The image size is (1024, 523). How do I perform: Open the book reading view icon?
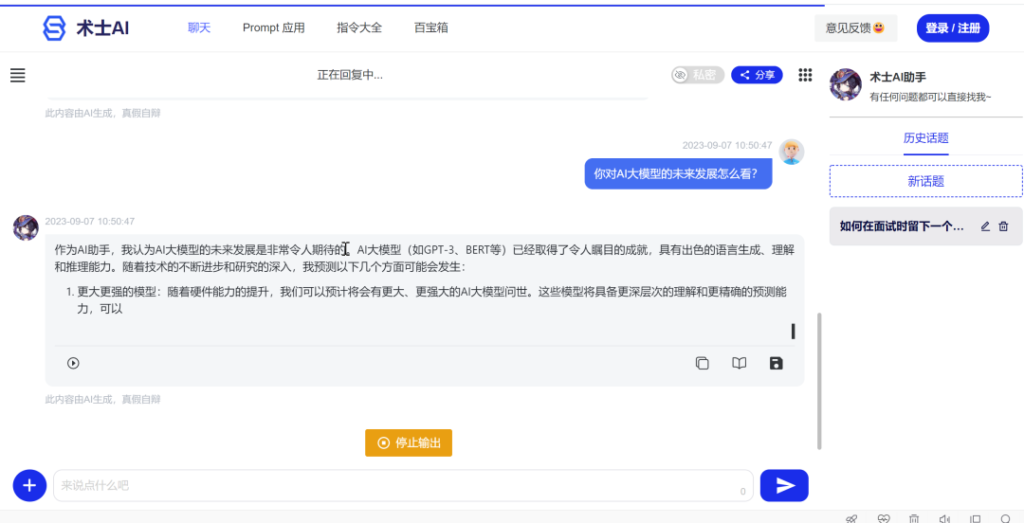click(x=739, y=363)
